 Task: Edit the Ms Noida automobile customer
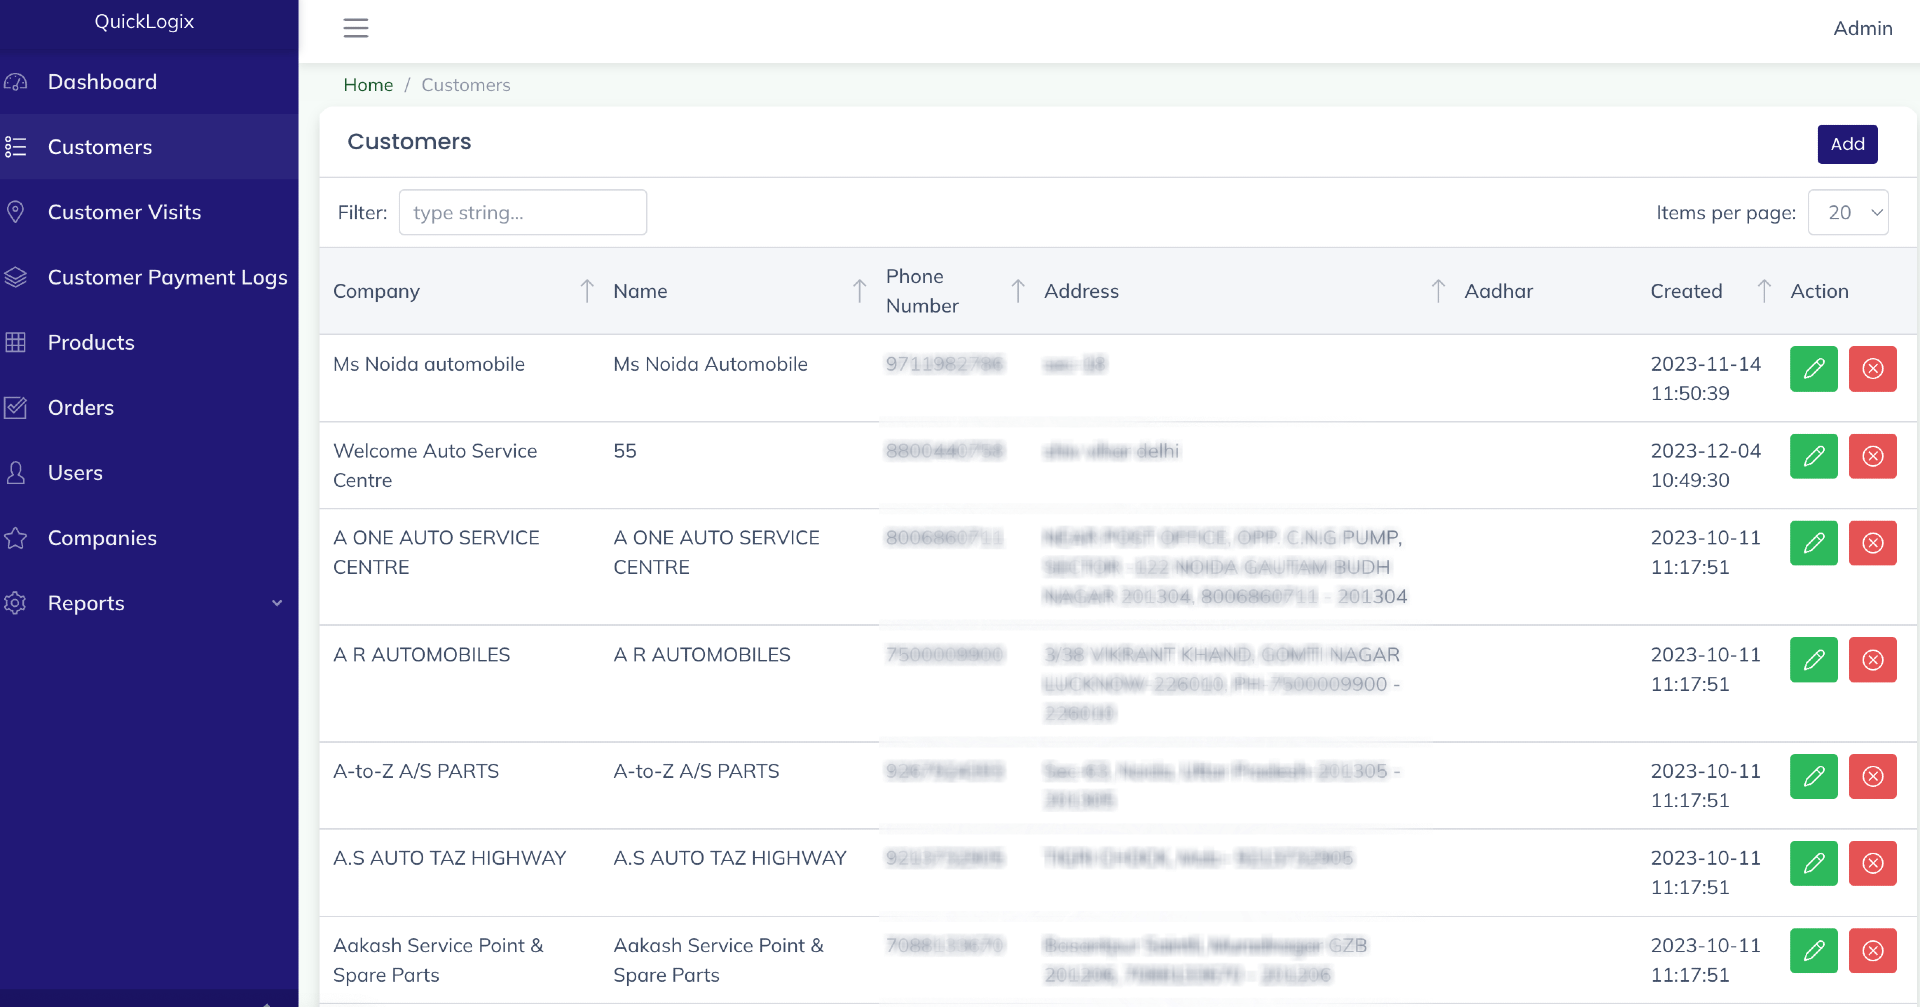(x=1813, y=369)
